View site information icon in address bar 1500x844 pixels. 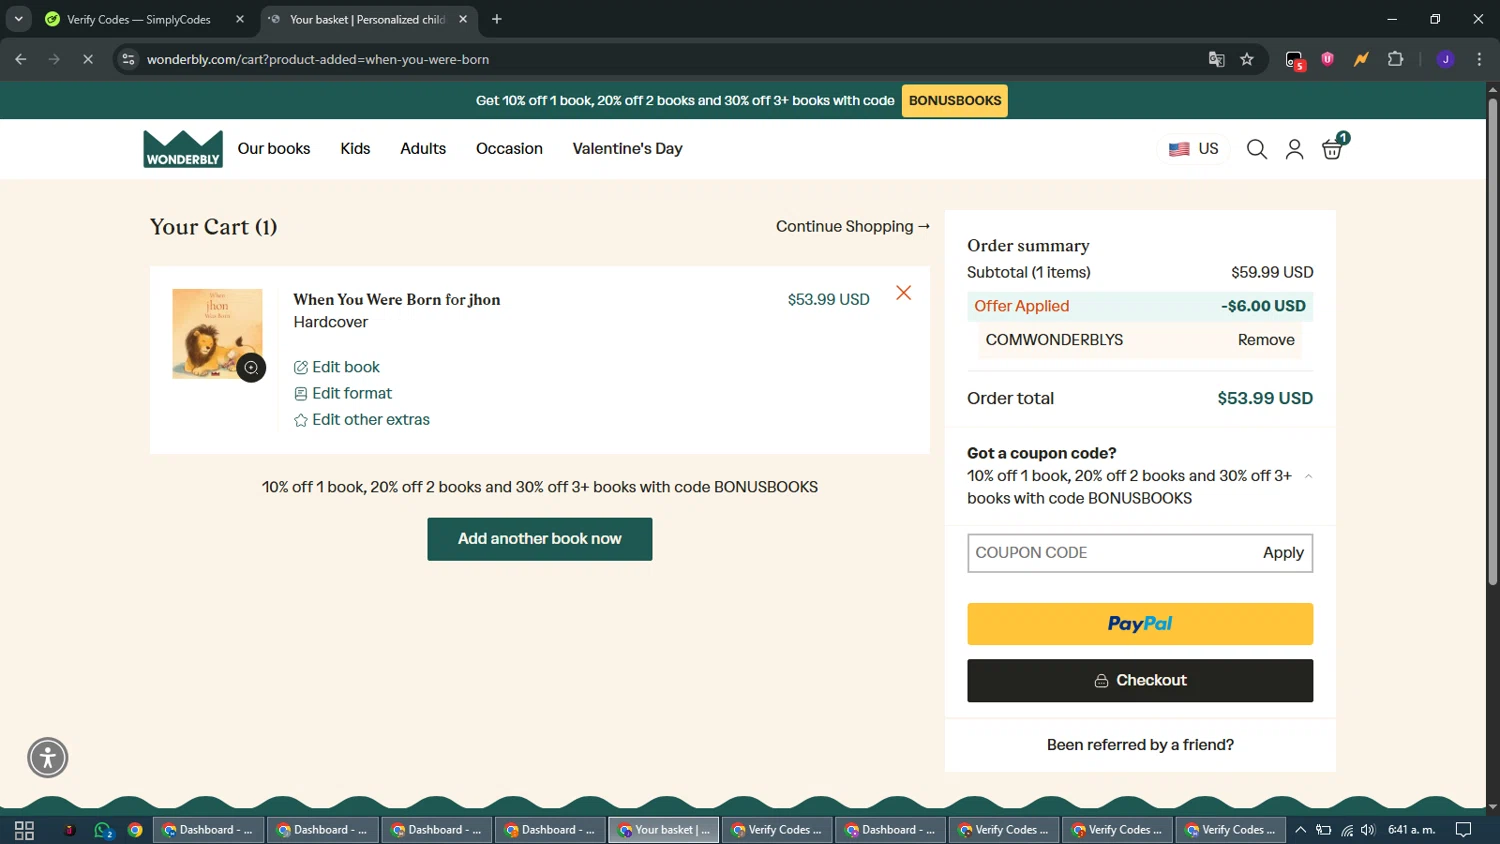(x=128, y=59)
